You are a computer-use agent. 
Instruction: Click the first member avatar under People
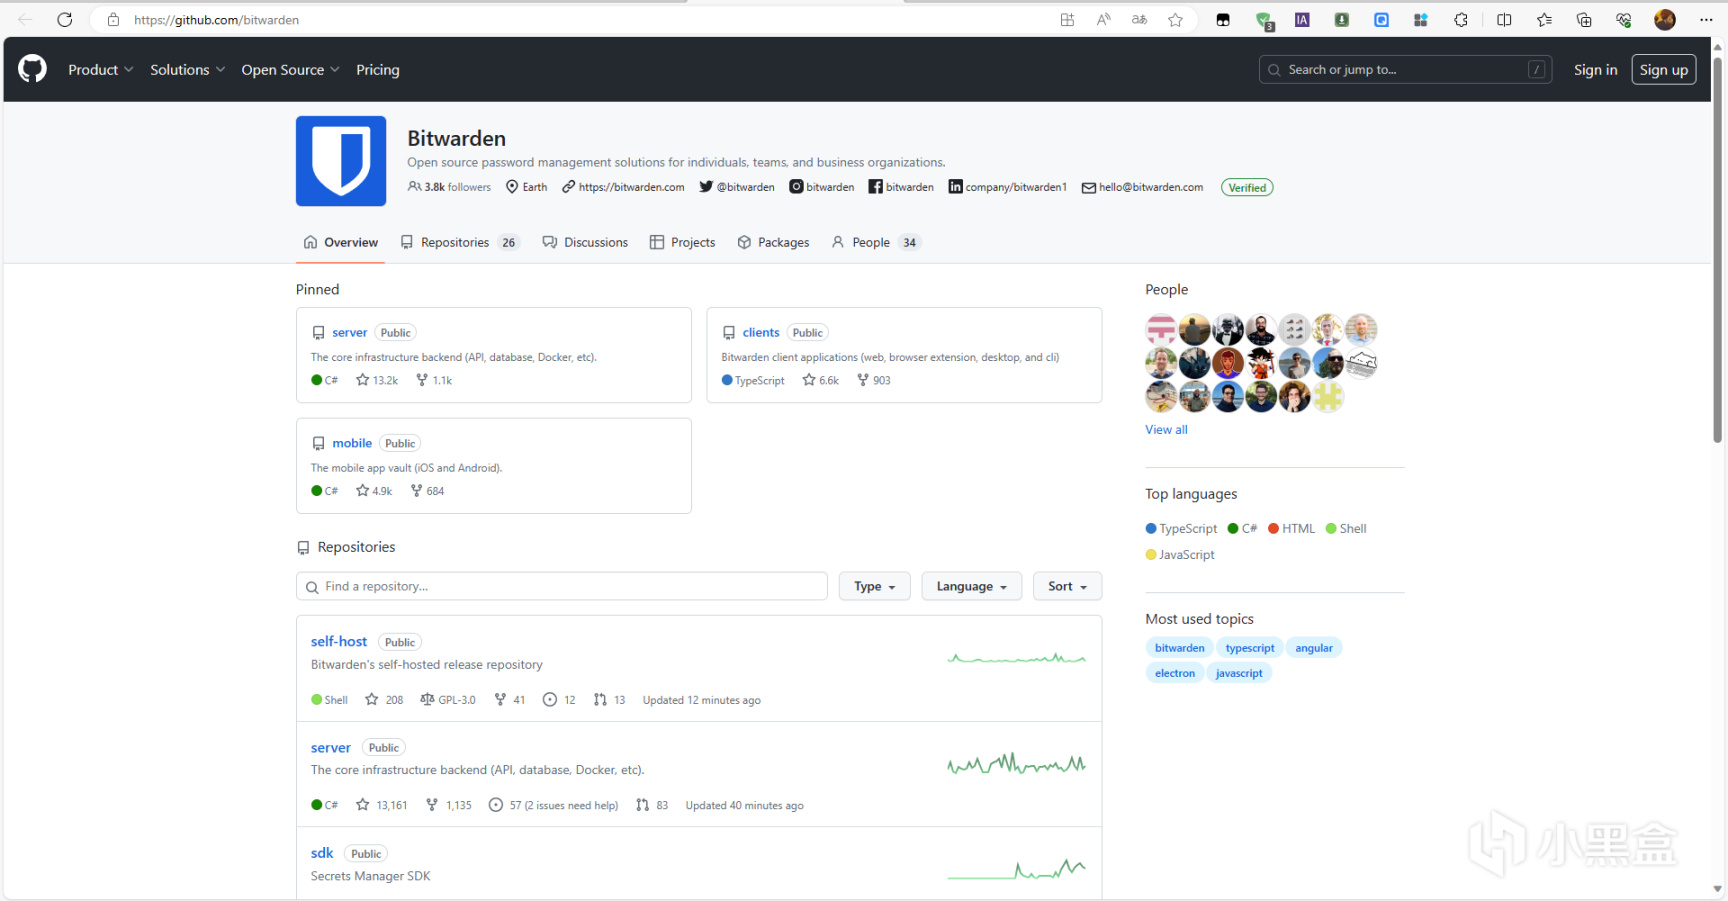click(x=1161, y=329)
